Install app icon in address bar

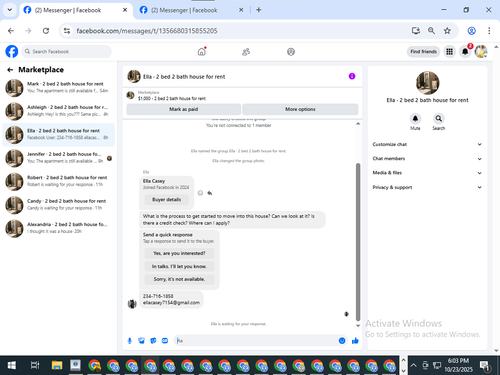(415, 31)
